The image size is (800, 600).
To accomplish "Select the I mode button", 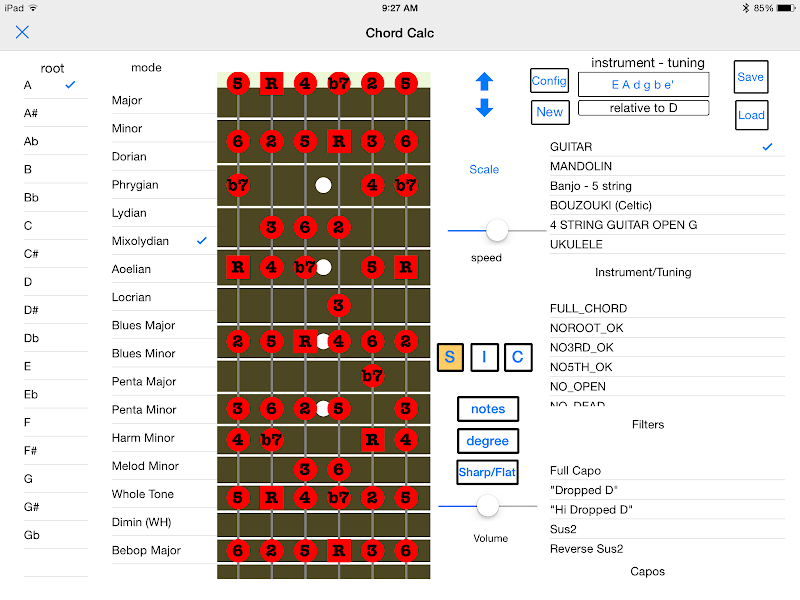I will (x=484, y=357).
